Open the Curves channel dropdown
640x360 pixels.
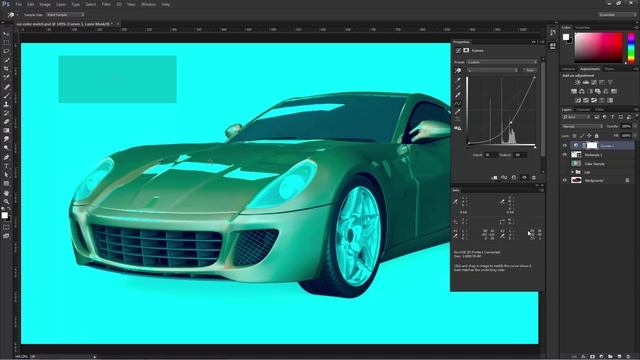pos(493,70)
